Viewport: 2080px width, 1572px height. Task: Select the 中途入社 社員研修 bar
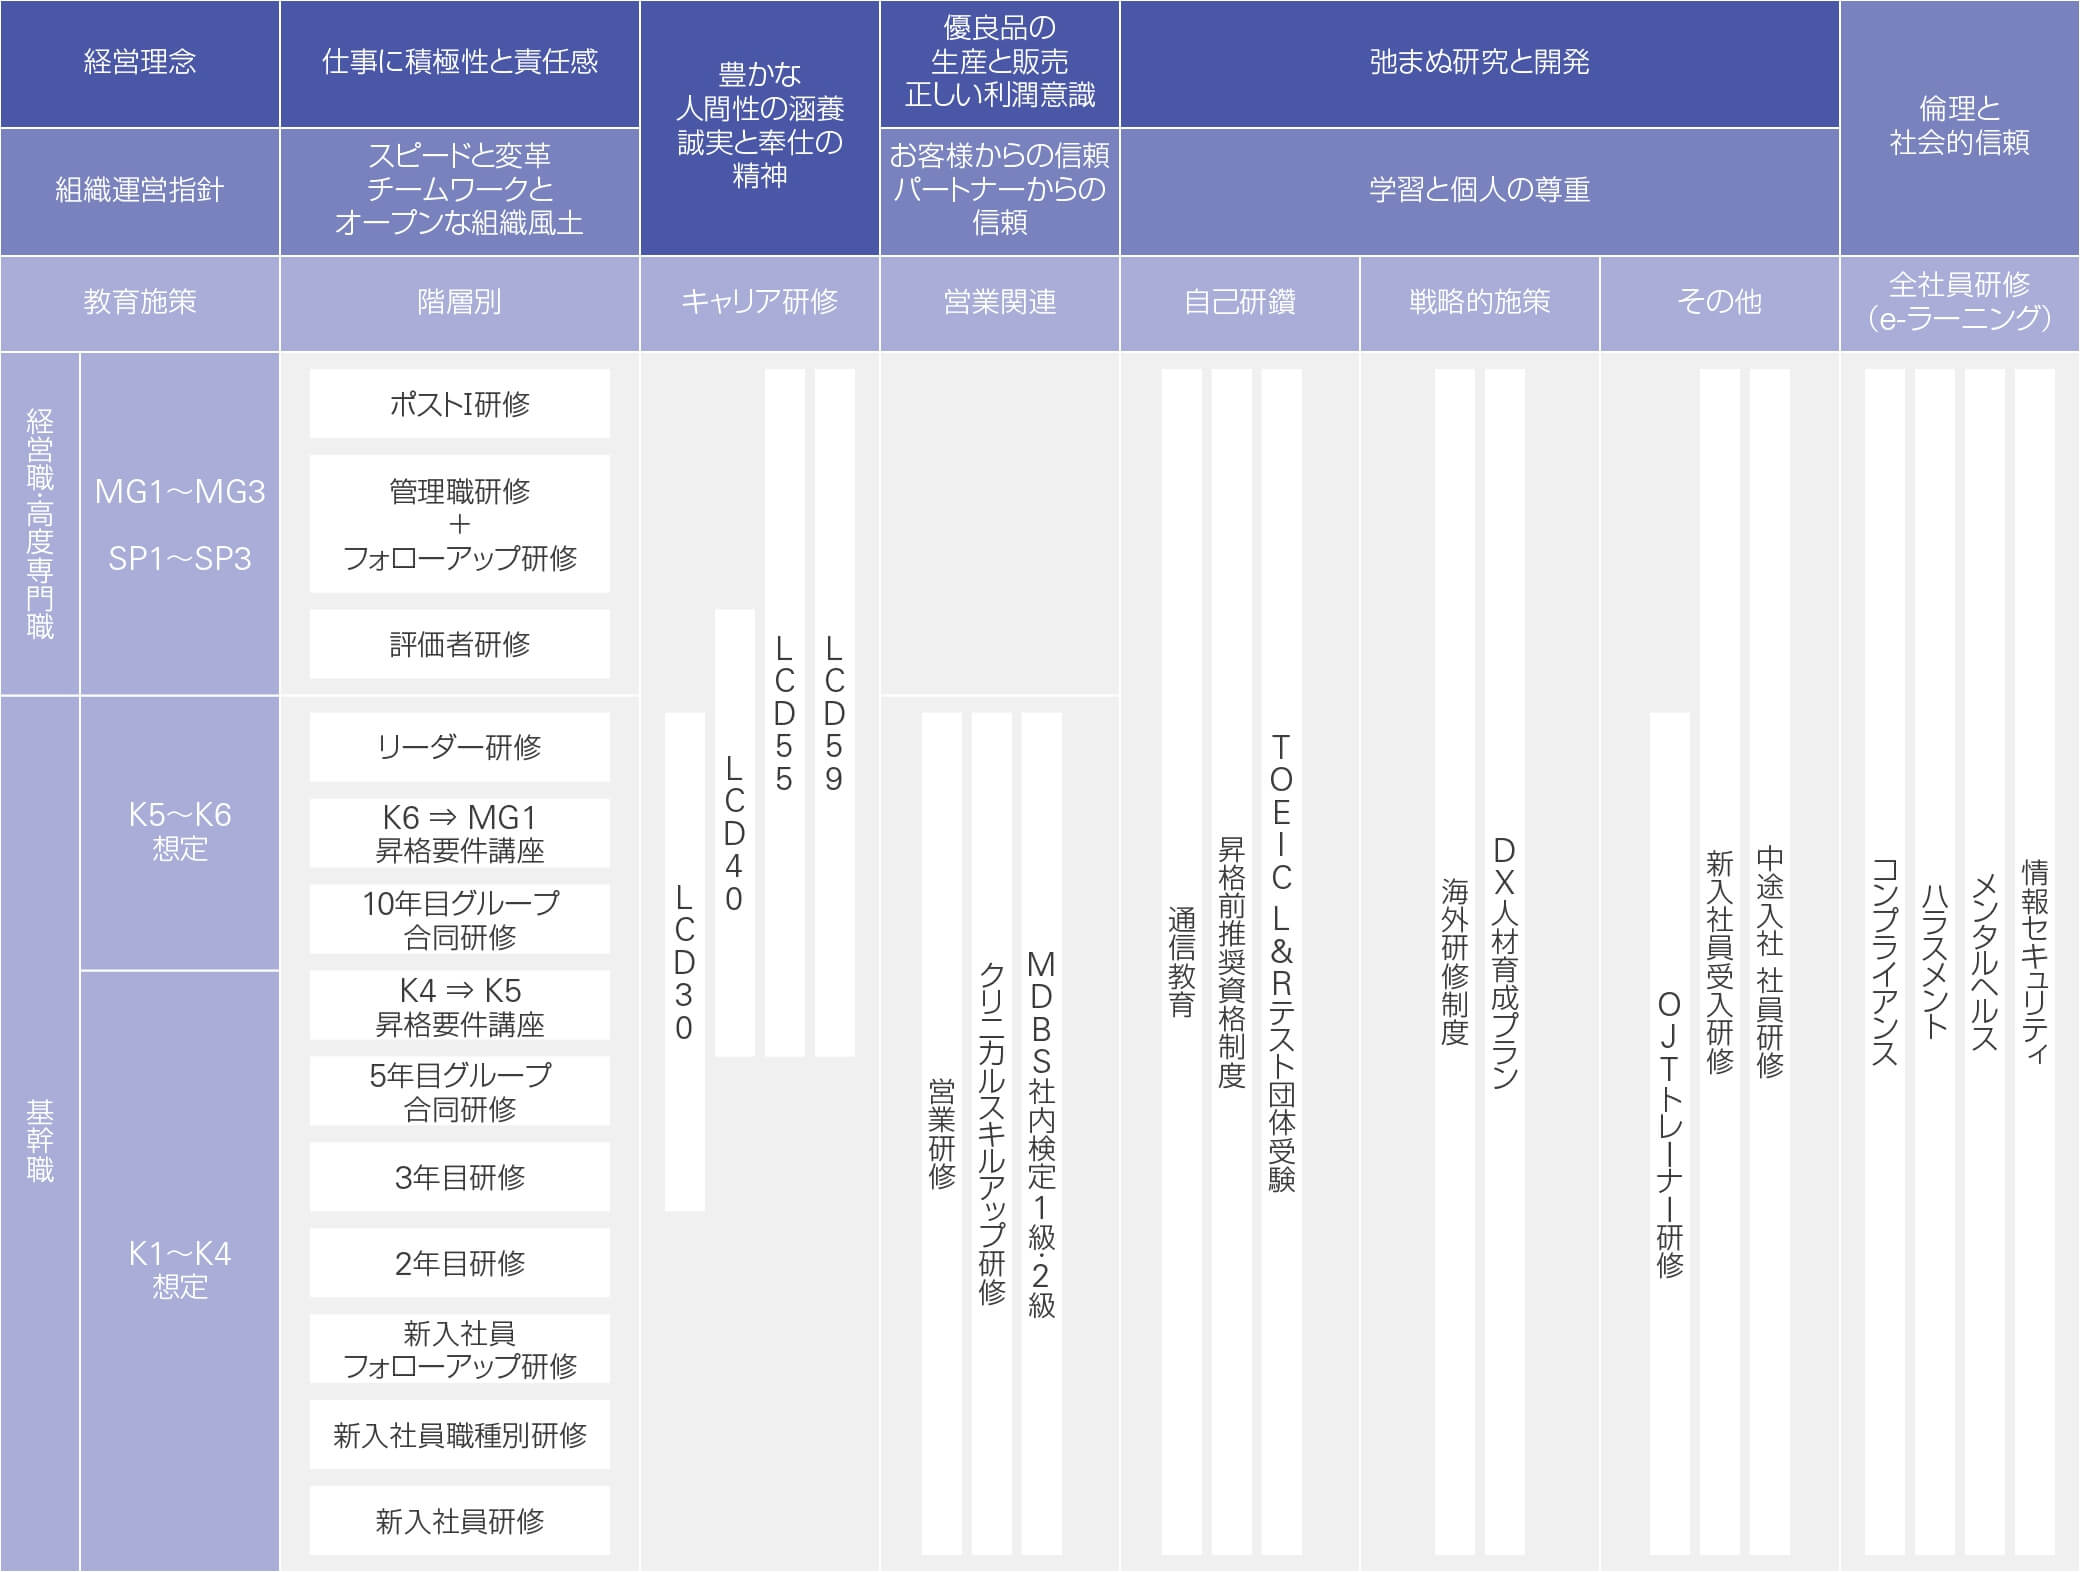(1770, 962)
